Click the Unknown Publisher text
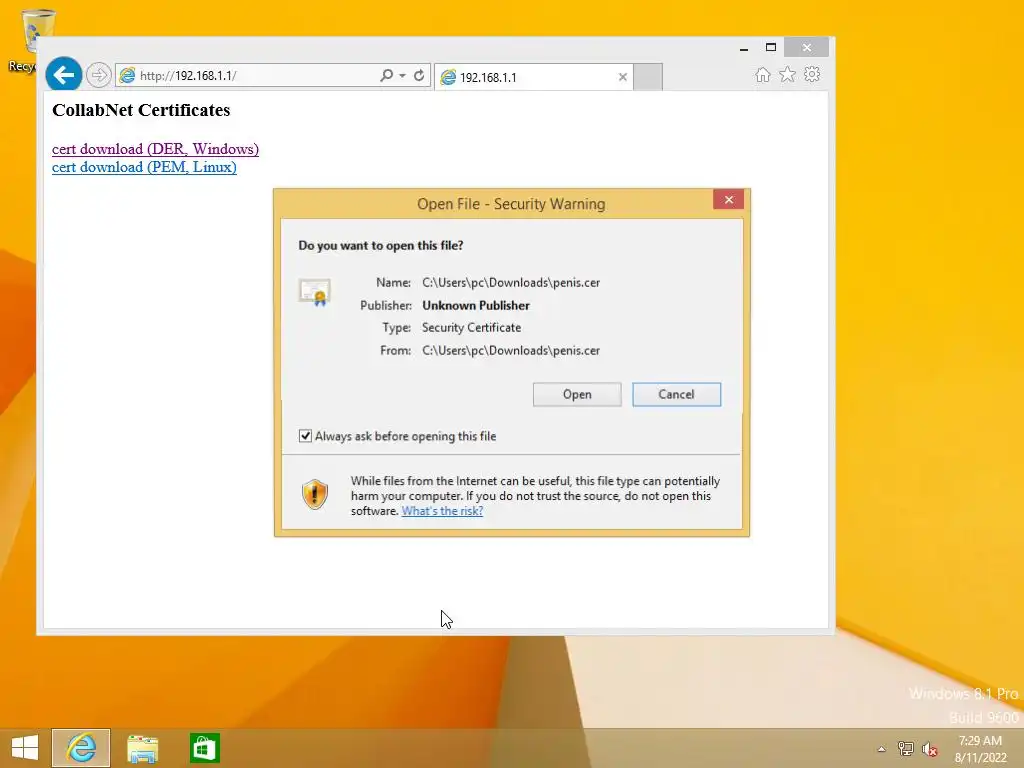1024x768 pixels. [476, 306]
